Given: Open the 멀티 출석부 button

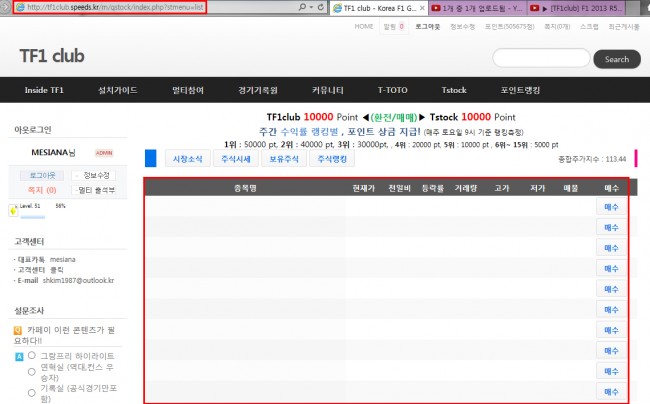Looking at the screenshot, I should (93, 190).
